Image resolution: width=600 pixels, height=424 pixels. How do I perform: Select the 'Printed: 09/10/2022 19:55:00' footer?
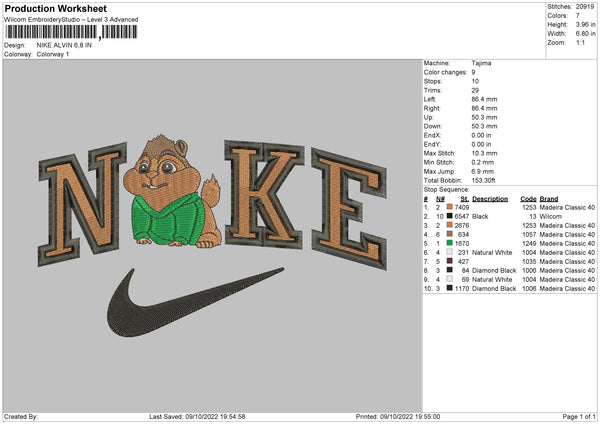398,416
